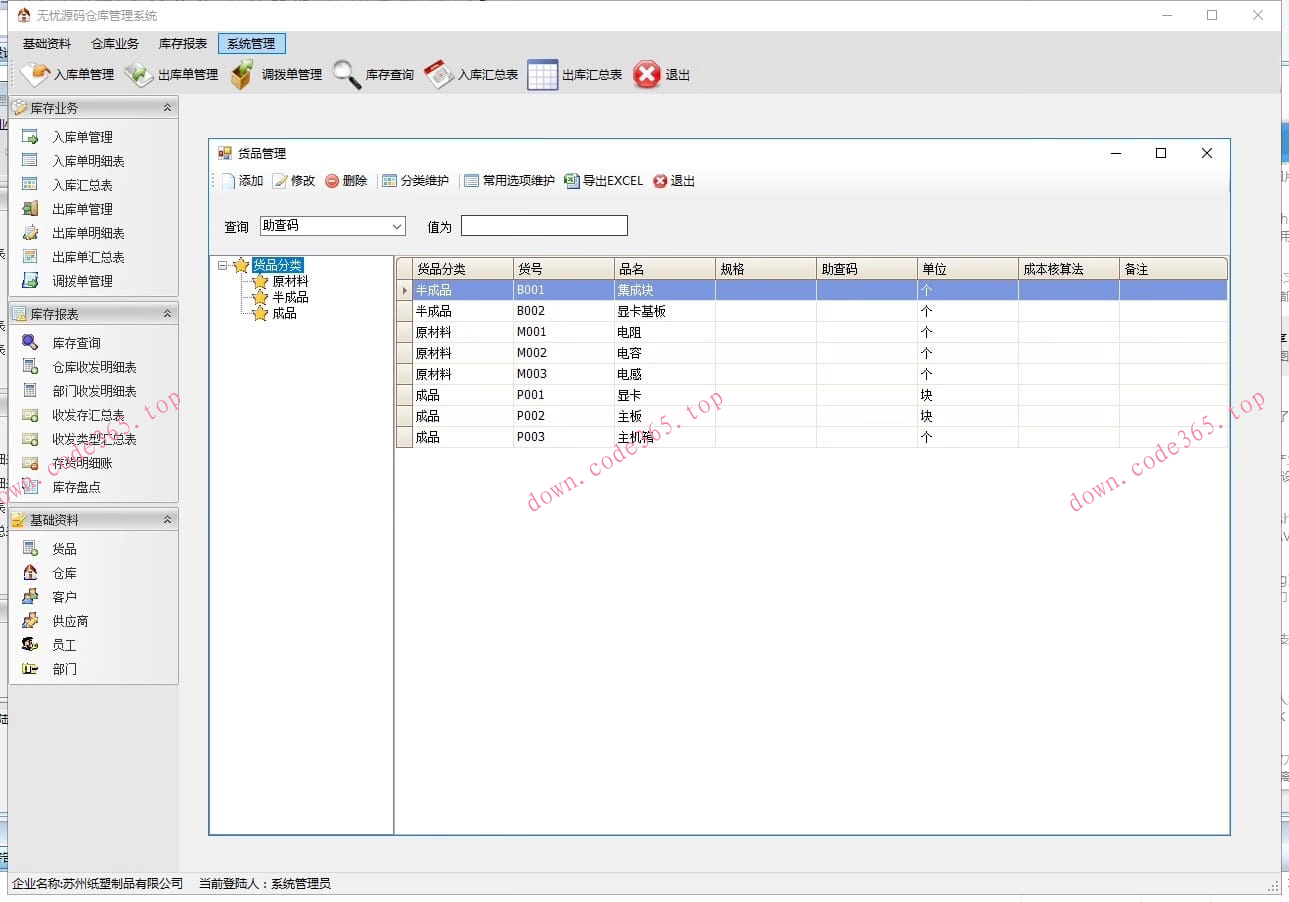1289x902 pixels.
Task: Click 添加 in the 货品管理 toolbar
Action: tap(242, 181)
